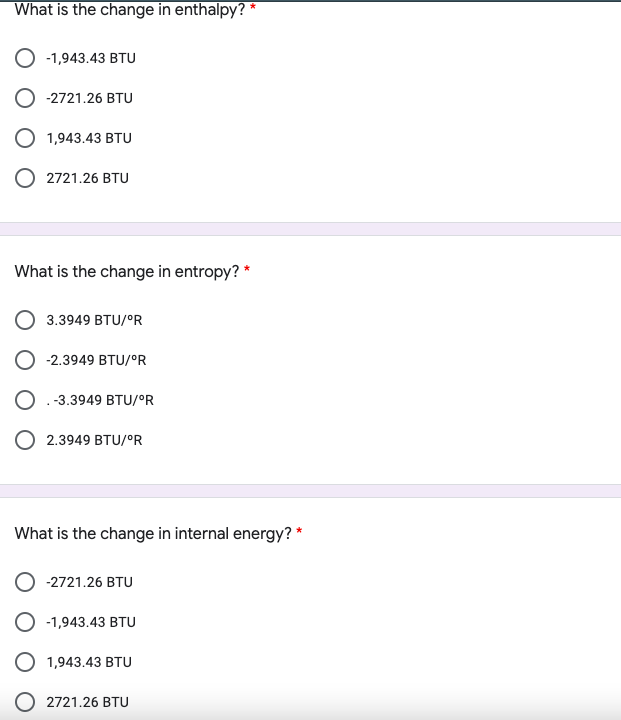Pick positive 1,943.43 BTU for enthalpy
Image resolution: width=621 pixels, height=720 pixels.
tap(25, 138)
